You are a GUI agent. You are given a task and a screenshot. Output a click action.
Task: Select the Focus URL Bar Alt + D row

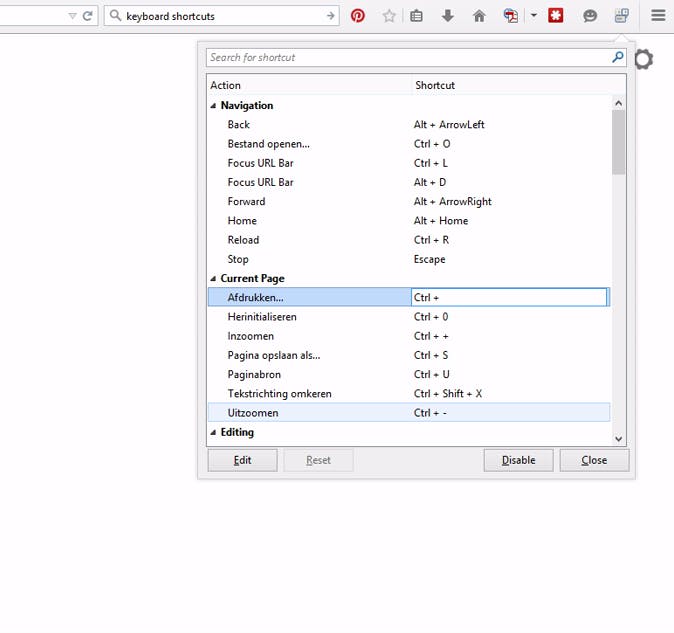pyautogui.click(x=409, y=182)
